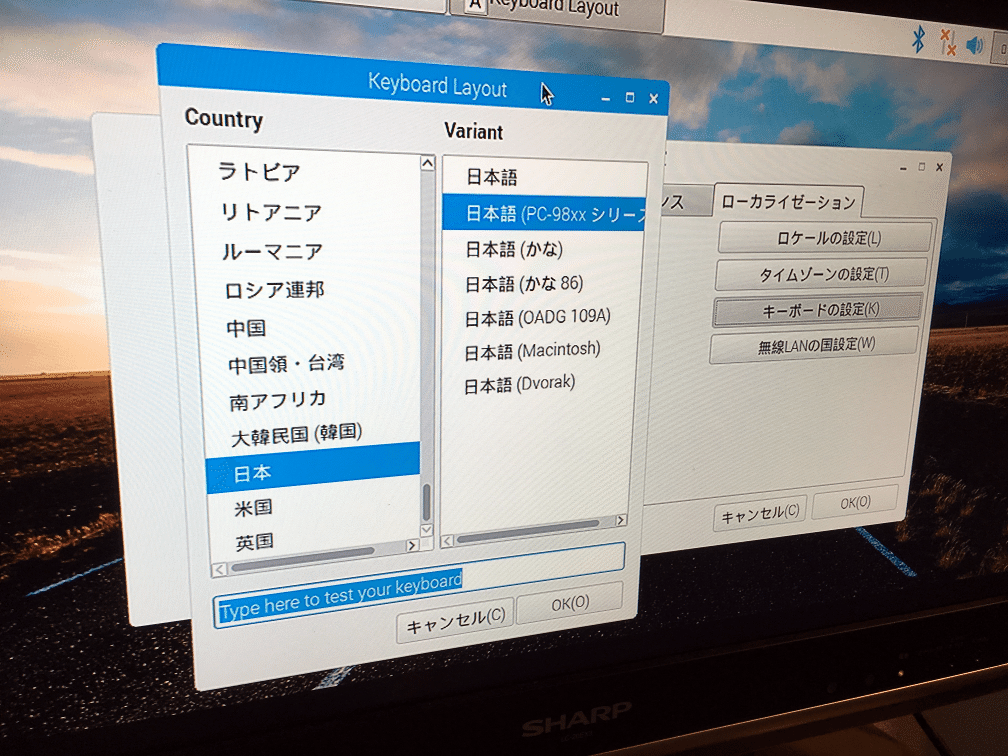Click Country list vertical scrollbar thumb

(426, 503)
